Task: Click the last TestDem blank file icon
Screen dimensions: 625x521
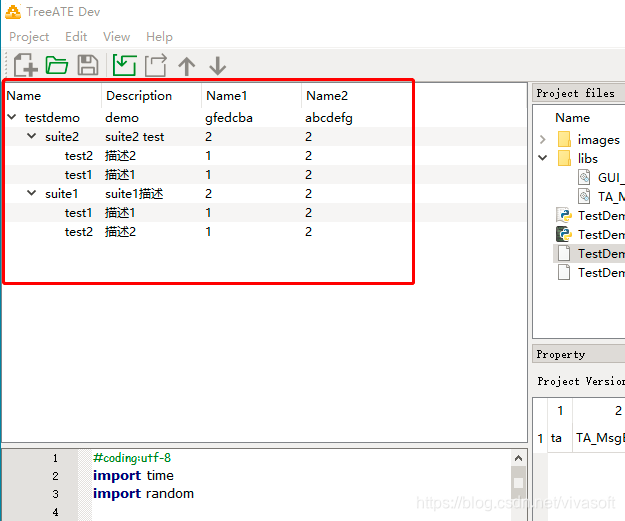Action: click(x=564, y=272)
